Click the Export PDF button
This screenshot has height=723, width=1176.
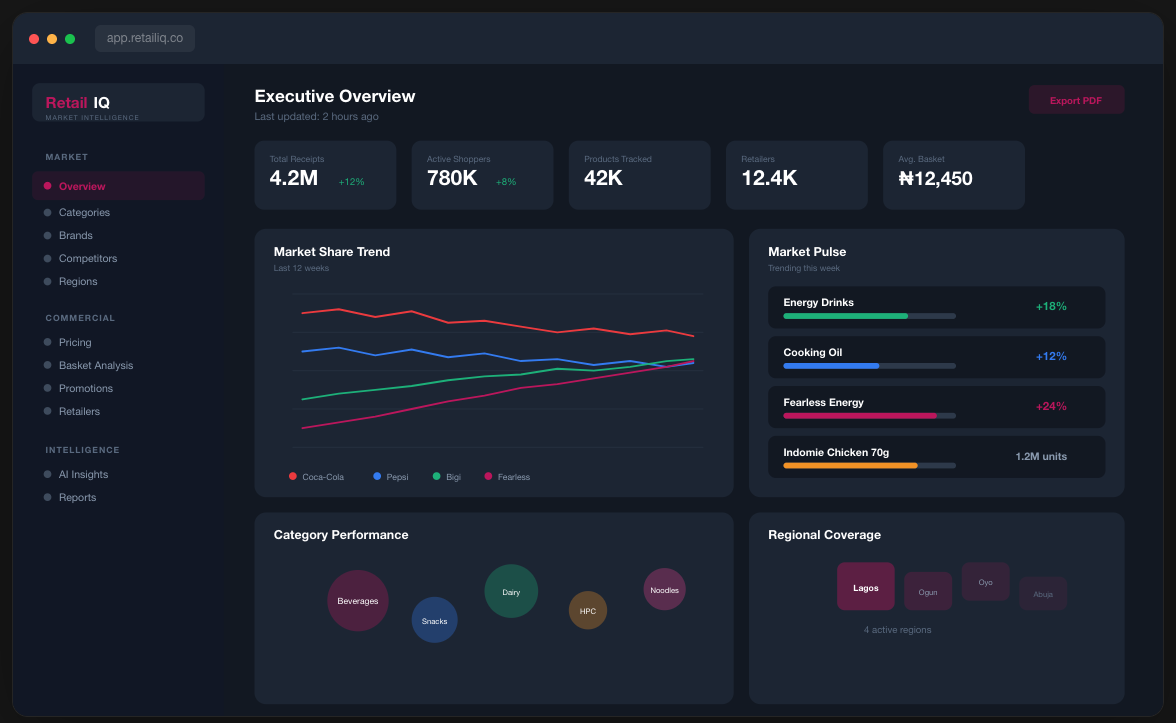click(1076, 100)
